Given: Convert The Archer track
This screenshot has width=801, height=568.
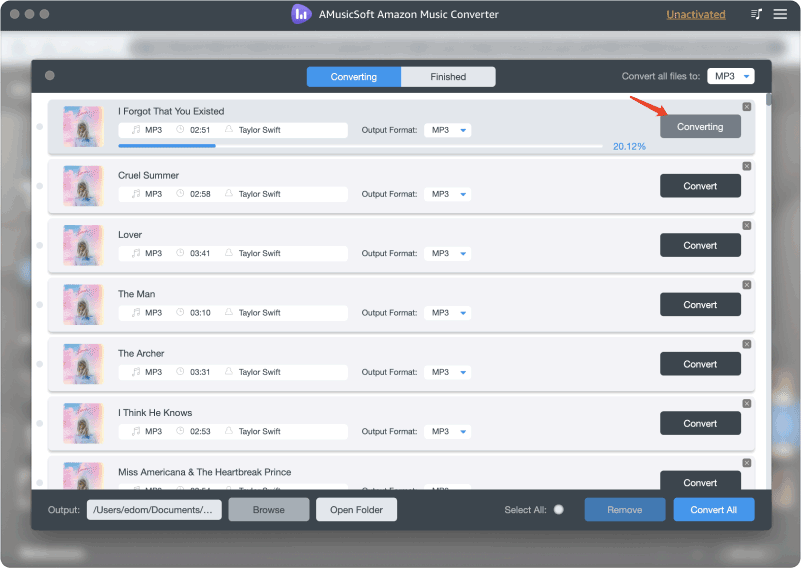Looking at the screenshot, I should click(700, 364).
